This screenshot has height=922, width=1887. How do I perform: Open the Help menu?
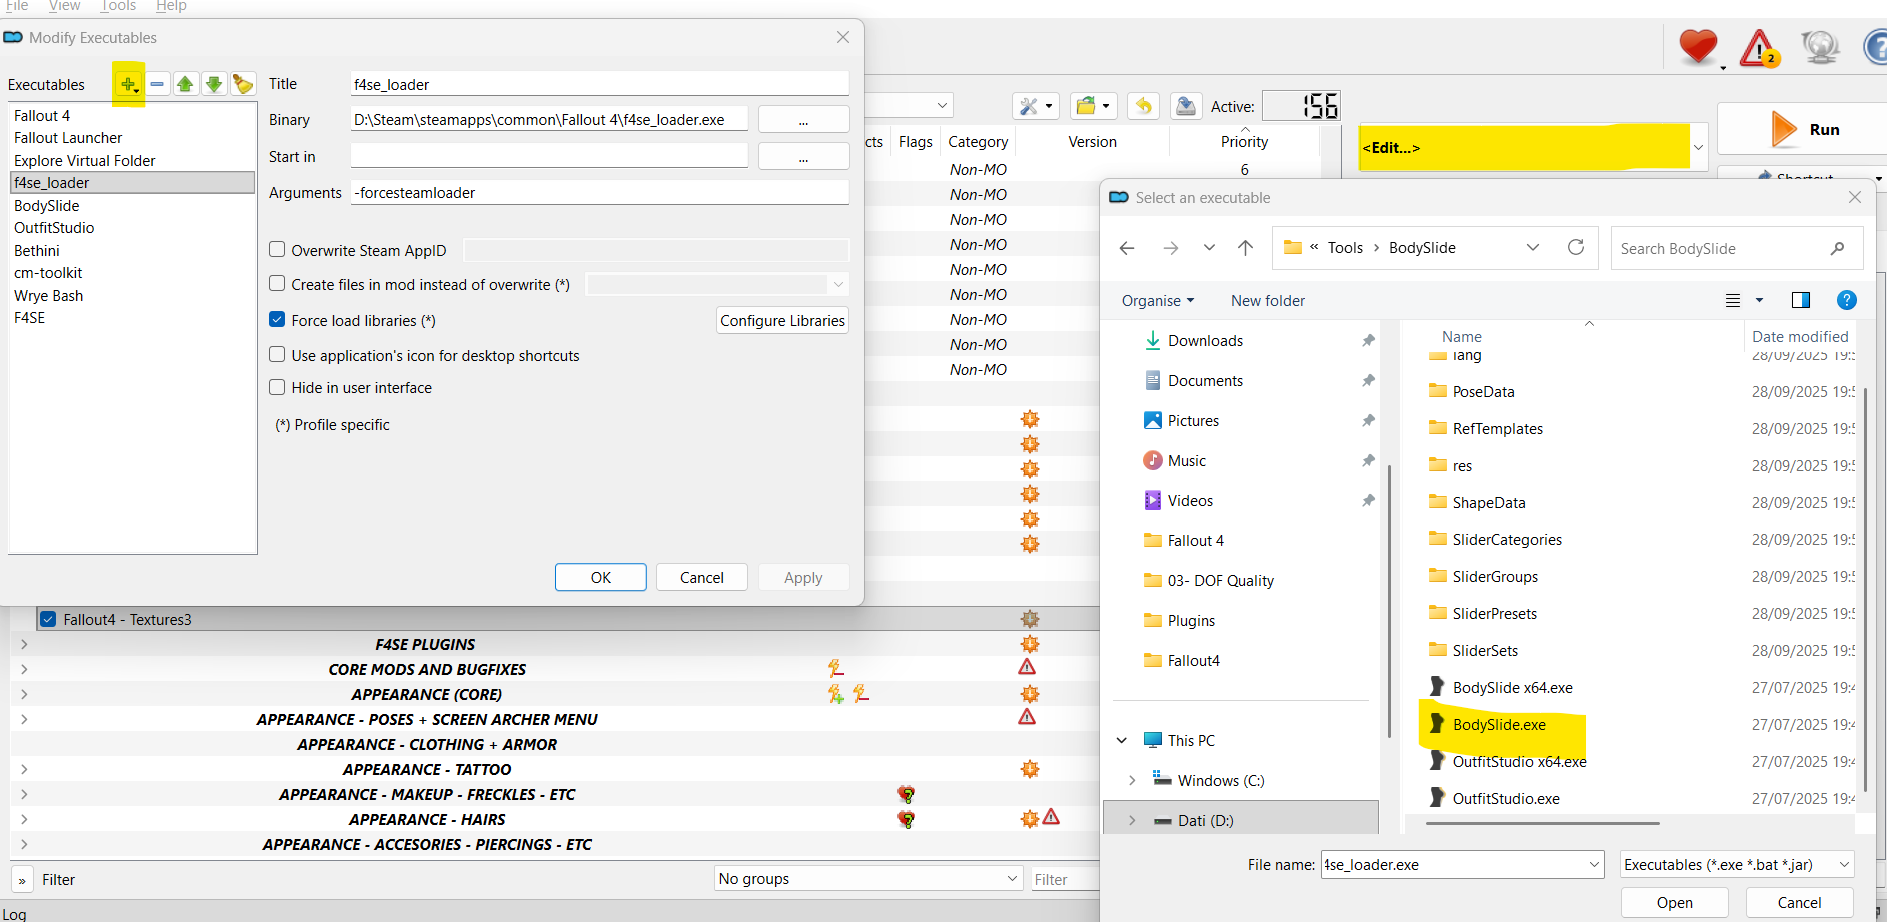pos(171,6)
